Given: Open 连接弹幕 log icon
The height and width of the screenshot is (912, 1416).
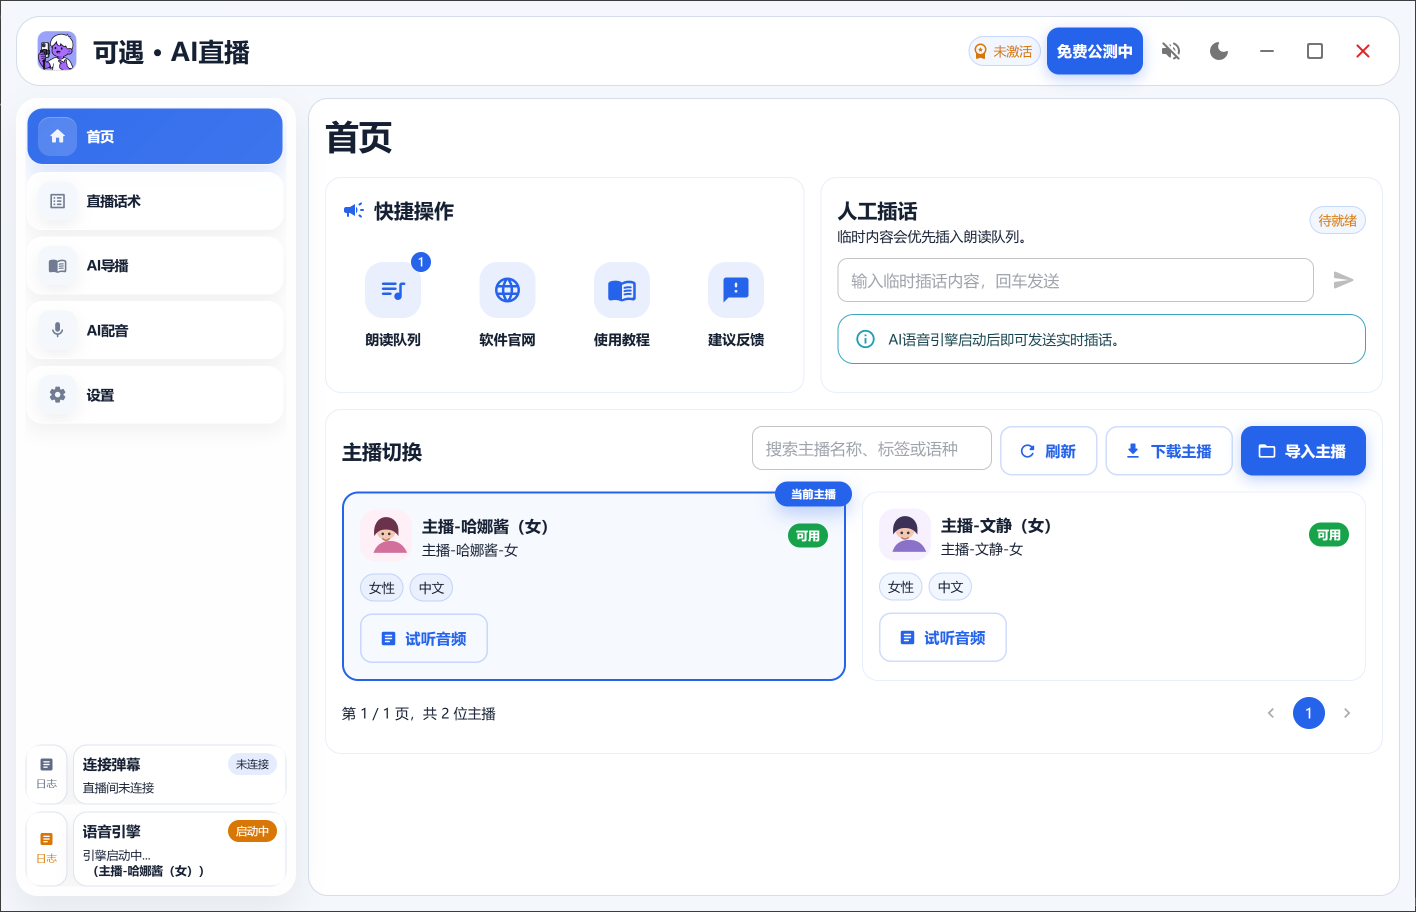Looking at the screenshot, I should [x=47, y=773].
